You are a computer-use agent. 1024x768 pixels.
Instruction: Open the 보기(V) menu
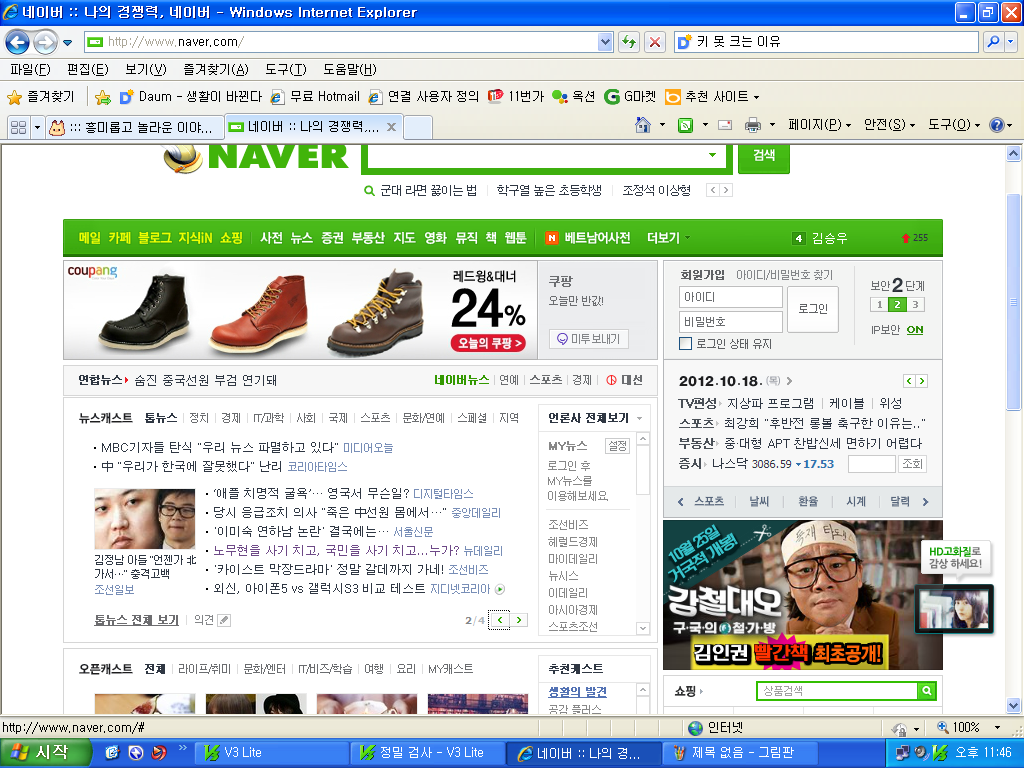pyautogui.click(x=146, y=69)
